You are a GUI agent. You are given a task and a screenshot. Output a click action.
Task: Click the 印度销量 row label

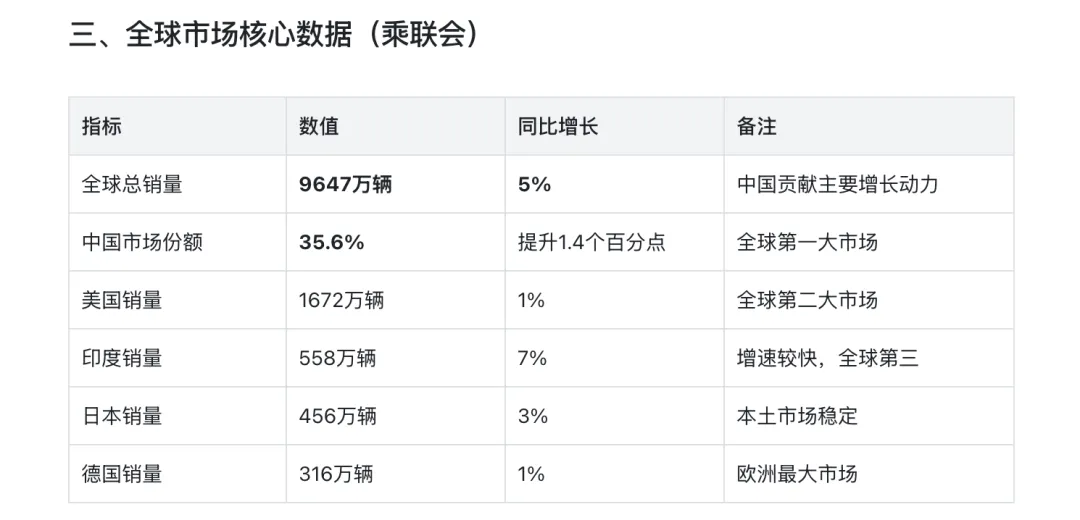coord(122,358)
